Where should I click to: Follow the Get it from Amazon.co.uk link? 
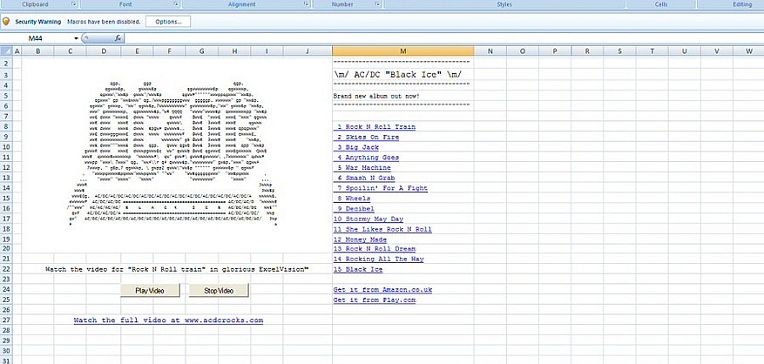[383, 289]
